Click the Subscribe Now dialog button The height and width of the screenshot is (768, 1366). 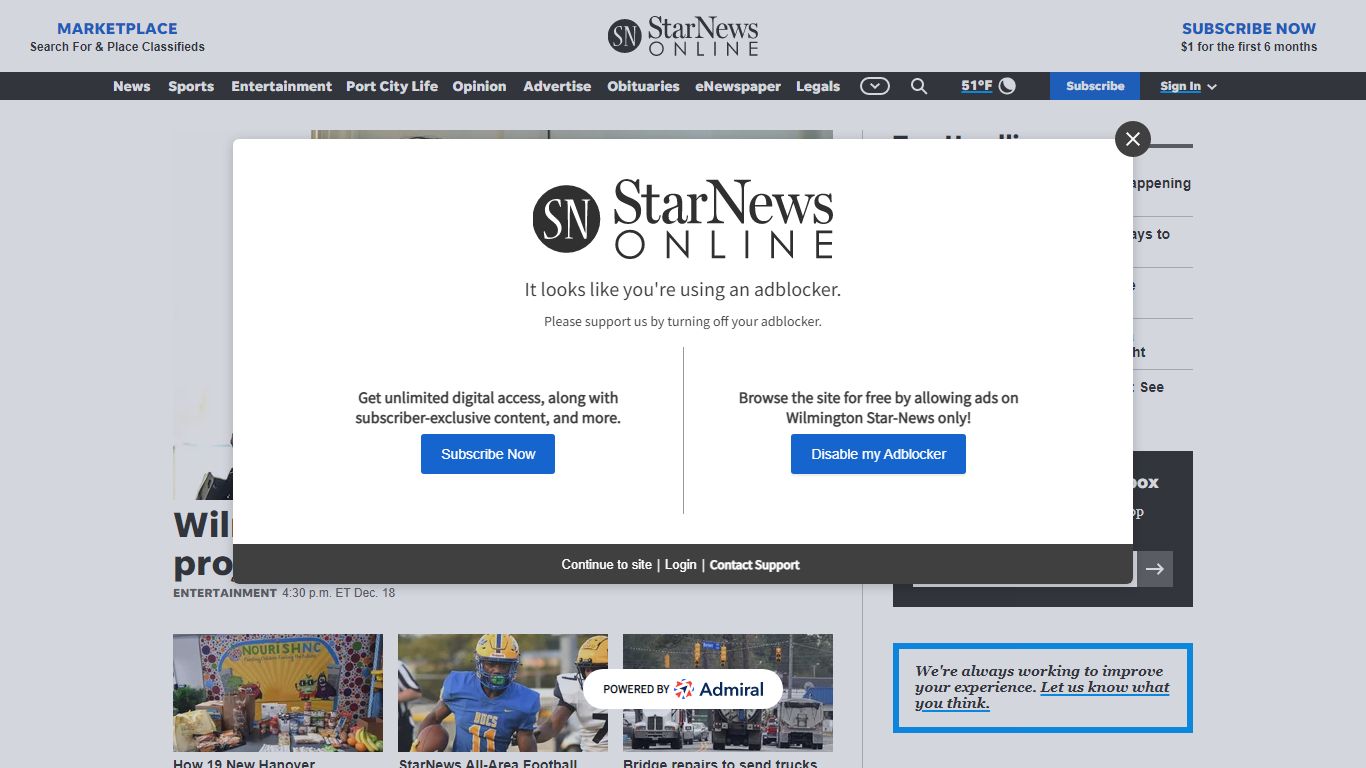pyautogui.click(x=488, y=454)
